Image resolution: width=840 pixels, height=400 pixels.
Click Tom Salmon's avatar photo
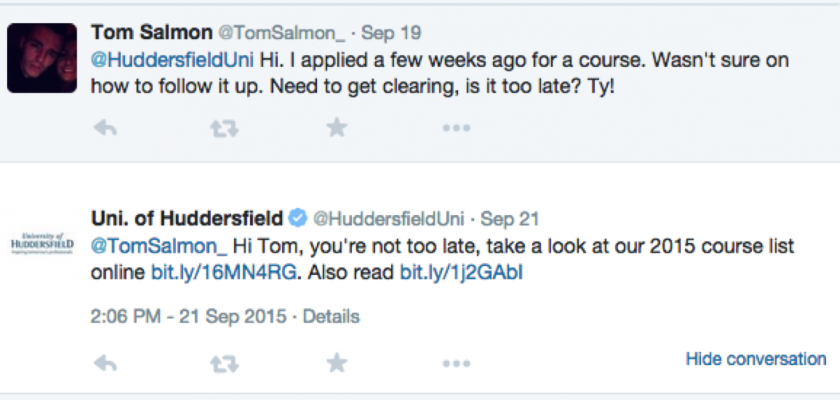(x=42, y=56)
